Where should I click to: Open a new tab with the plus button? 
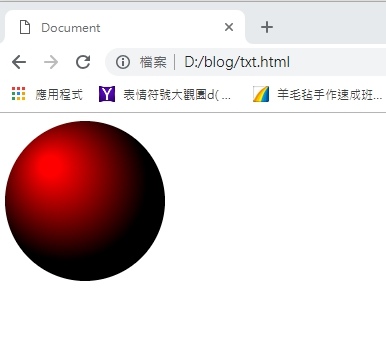(267, 27)
